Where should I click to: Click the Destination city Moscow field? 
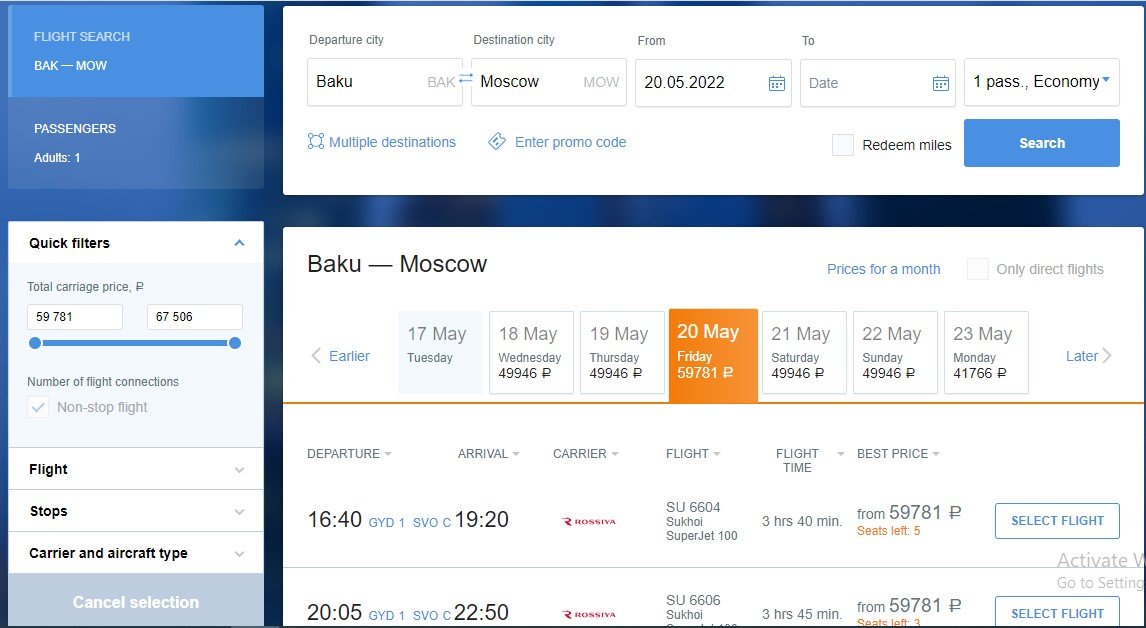click(x=549, y=82)
